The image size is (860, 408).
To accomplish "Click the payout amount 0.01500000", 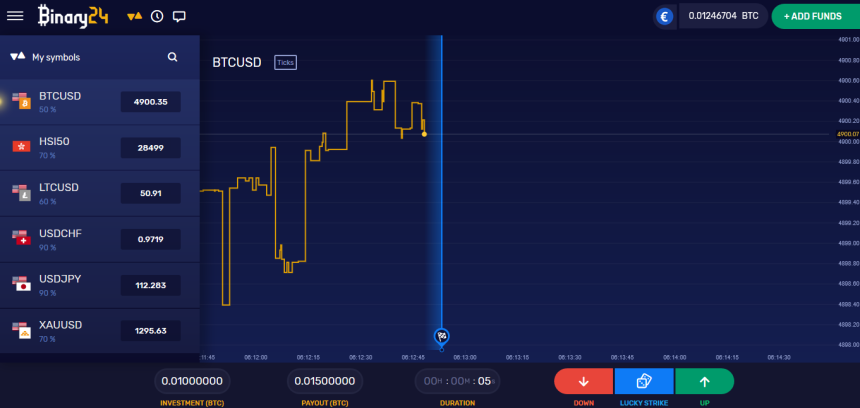I will (325, 381).
